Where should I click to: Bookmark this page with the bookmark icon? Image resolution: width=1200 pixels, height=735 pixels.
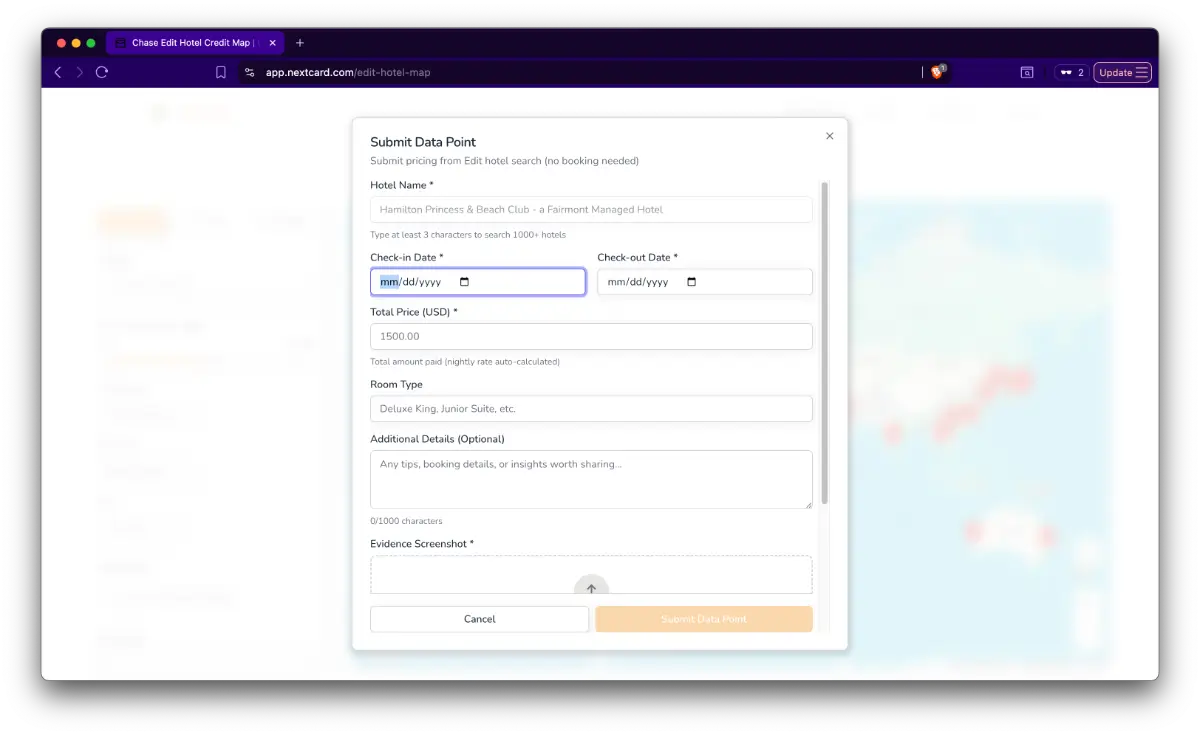point(221,72)
